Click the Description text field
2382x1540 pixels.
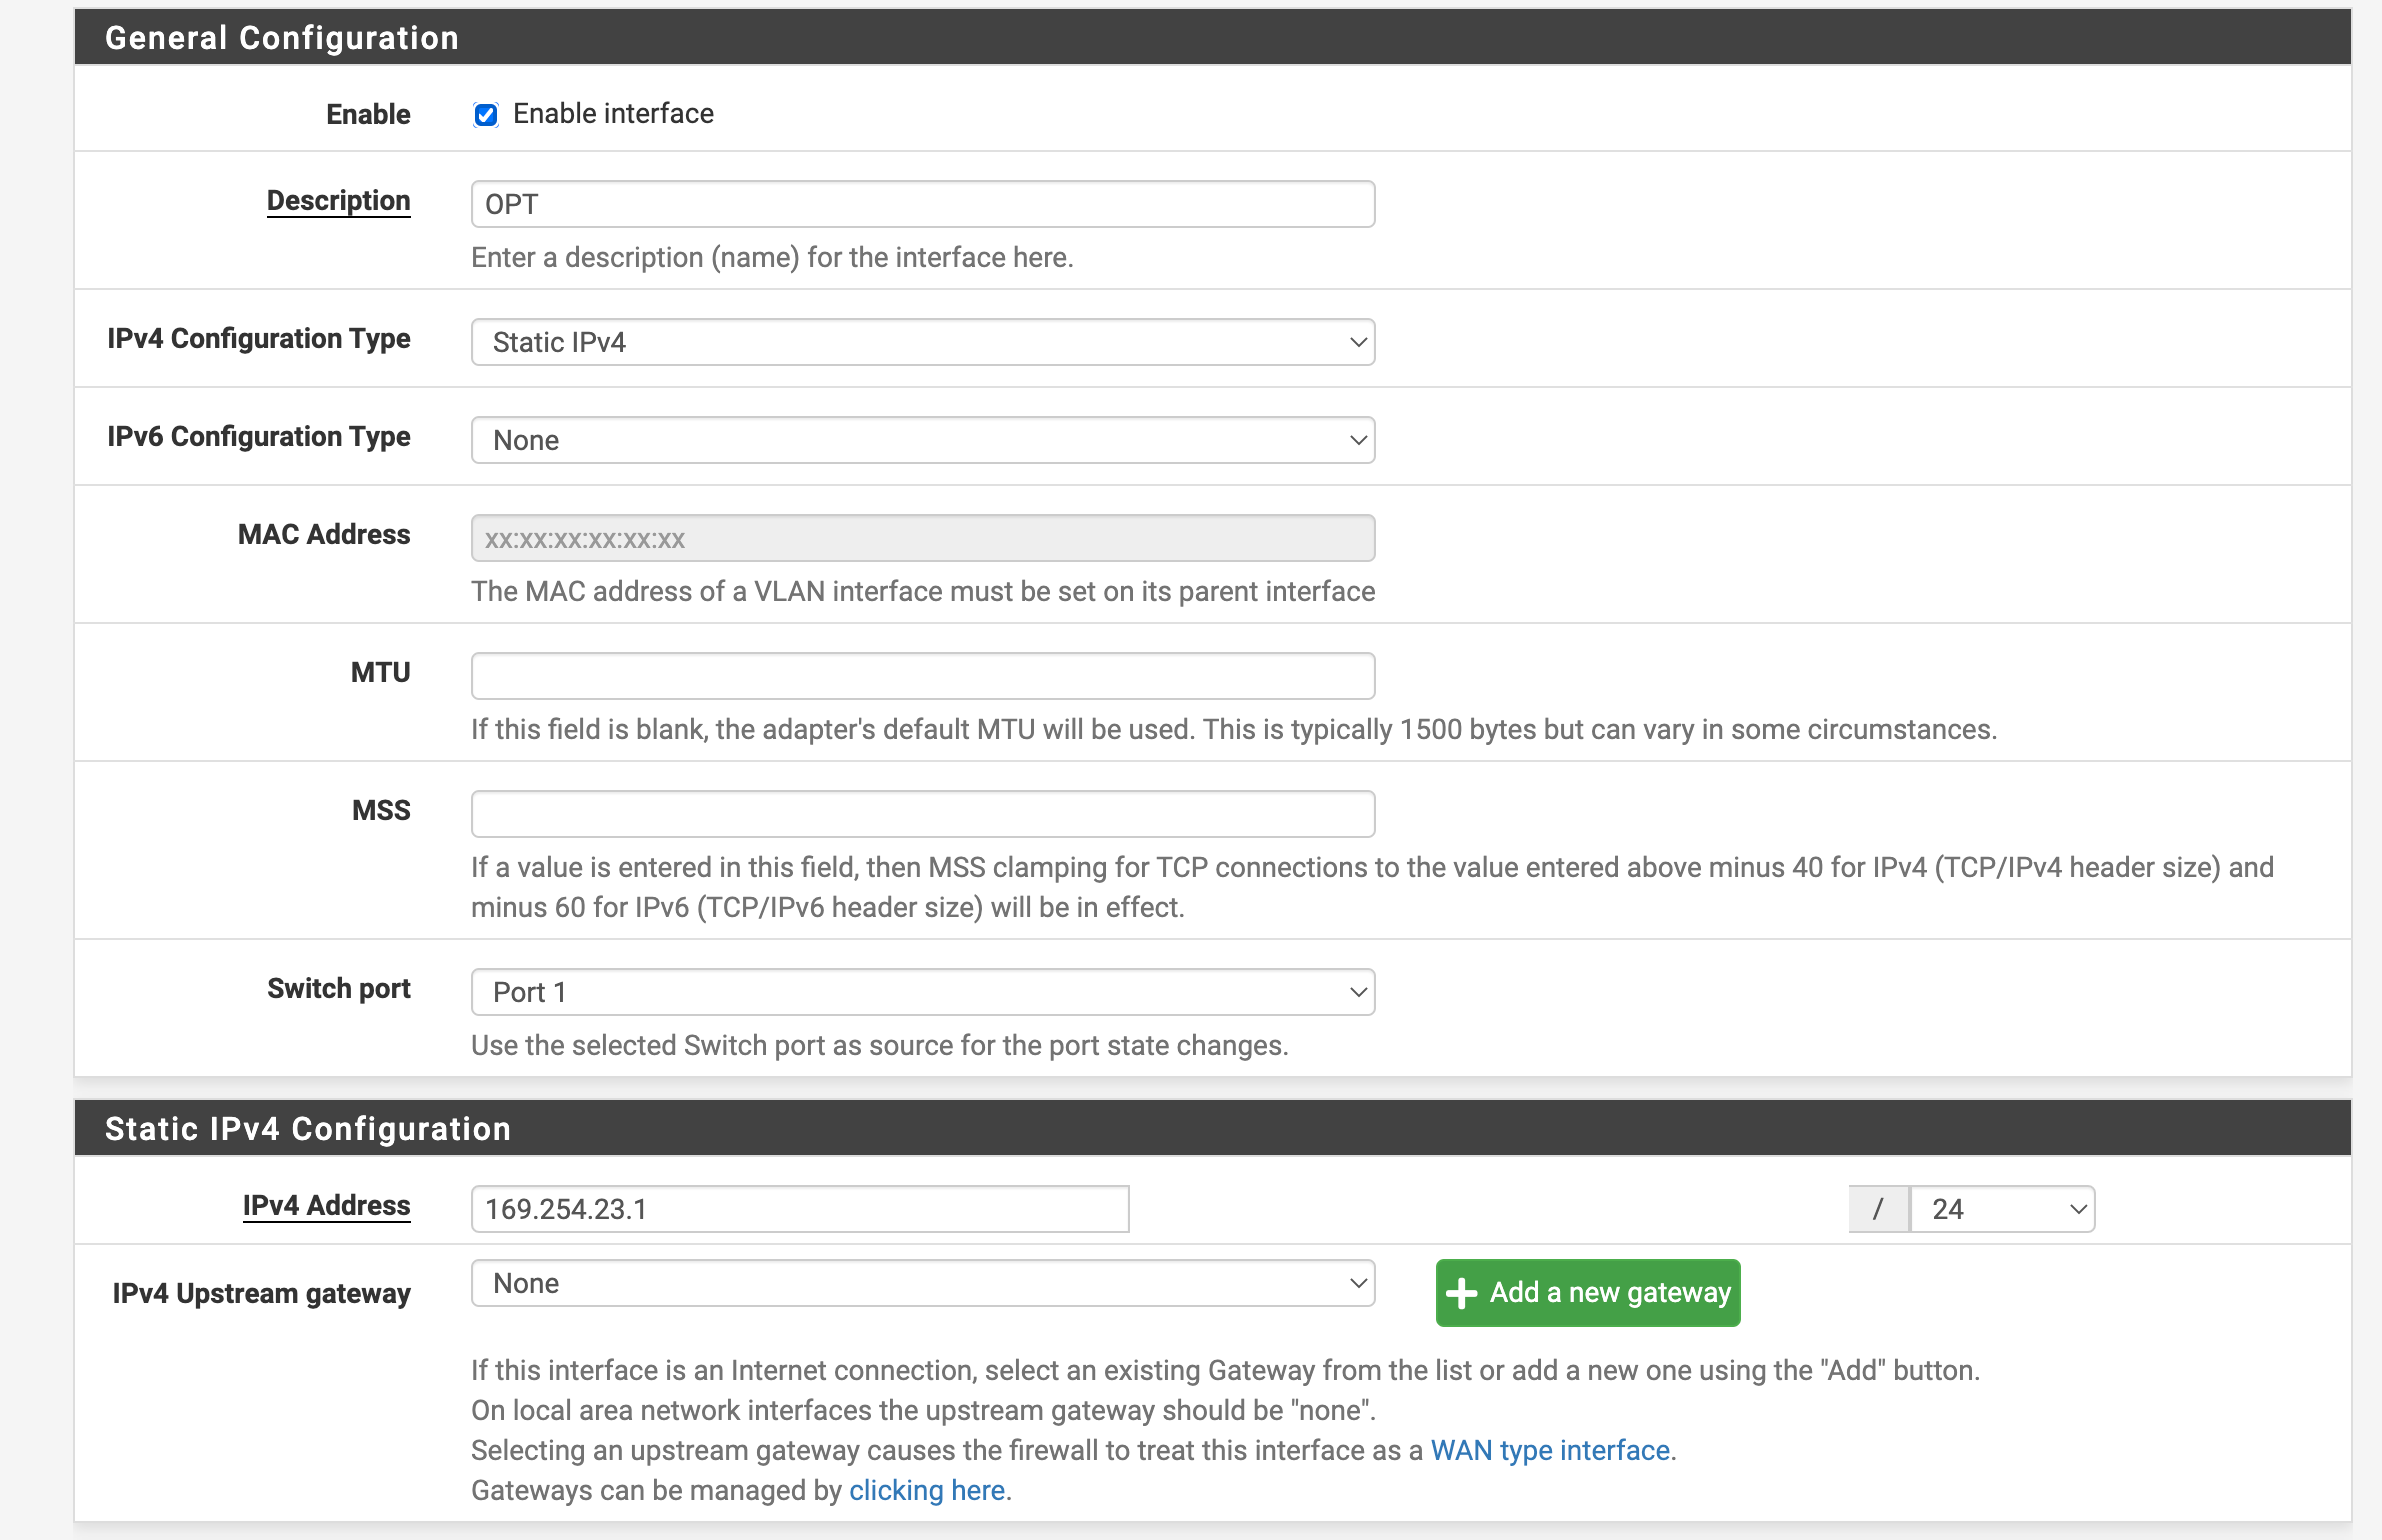[922, 204]
